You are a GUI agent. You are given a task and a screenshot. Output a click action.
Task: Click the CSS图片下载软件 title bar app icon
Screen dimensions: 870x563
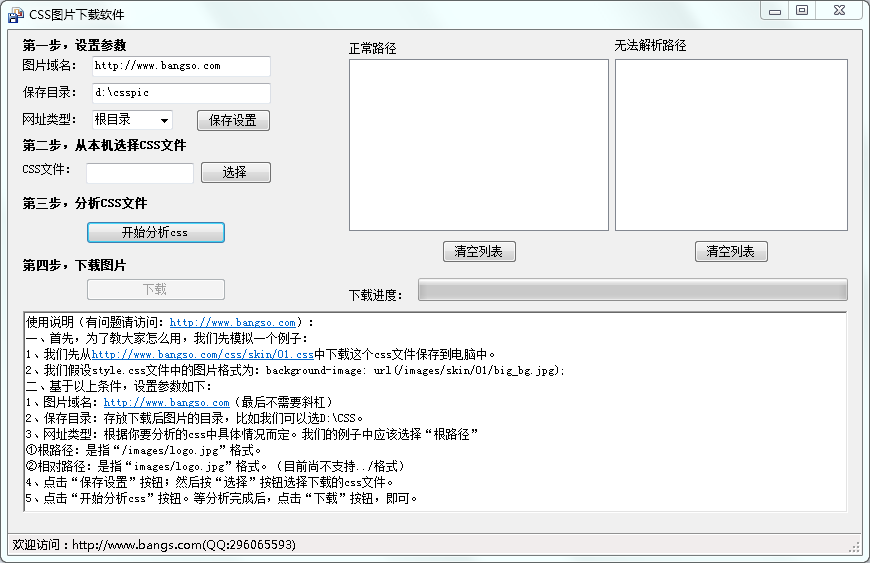click(x=16, y=14)
